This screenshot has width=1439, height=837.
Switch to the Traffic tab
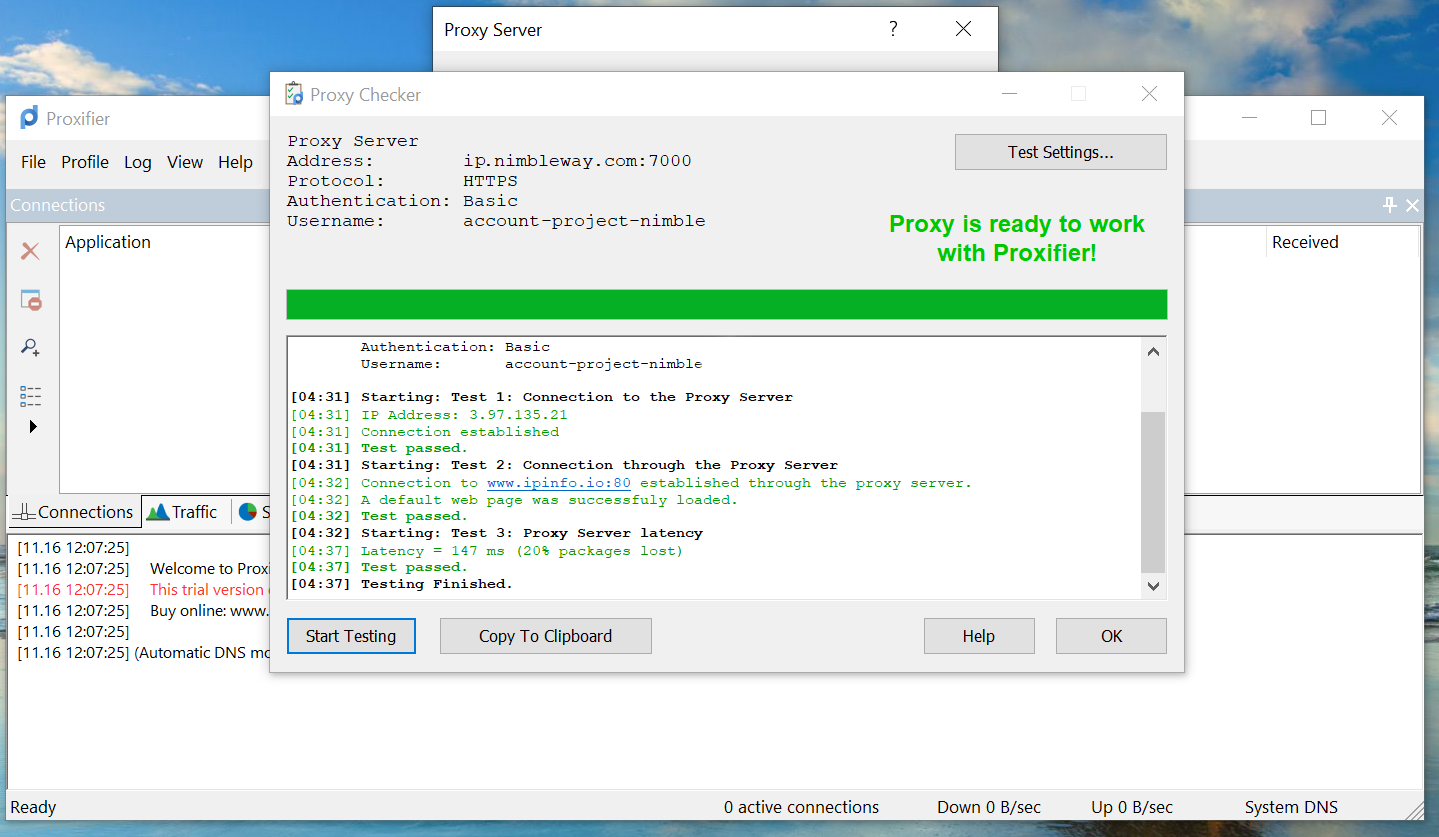pos(183,512)
